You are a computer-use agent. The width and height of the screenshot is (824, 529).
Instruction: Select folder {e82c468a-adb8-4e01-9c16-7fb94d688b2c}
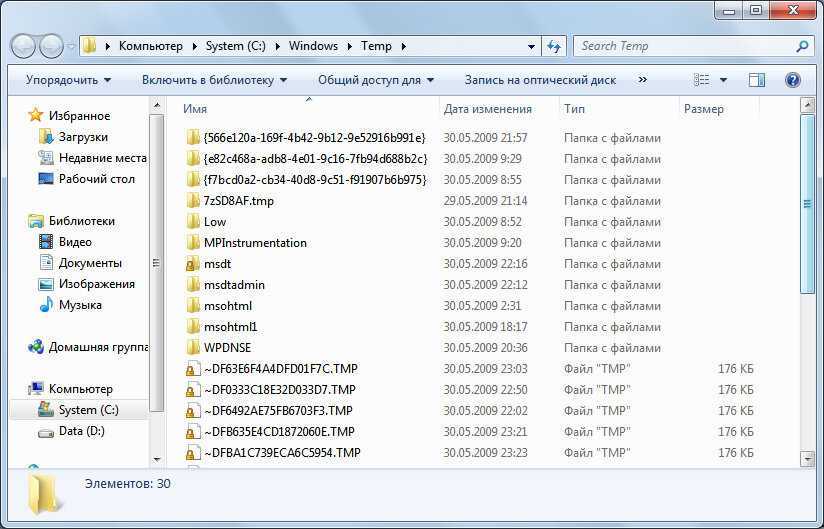coord(315,159)
